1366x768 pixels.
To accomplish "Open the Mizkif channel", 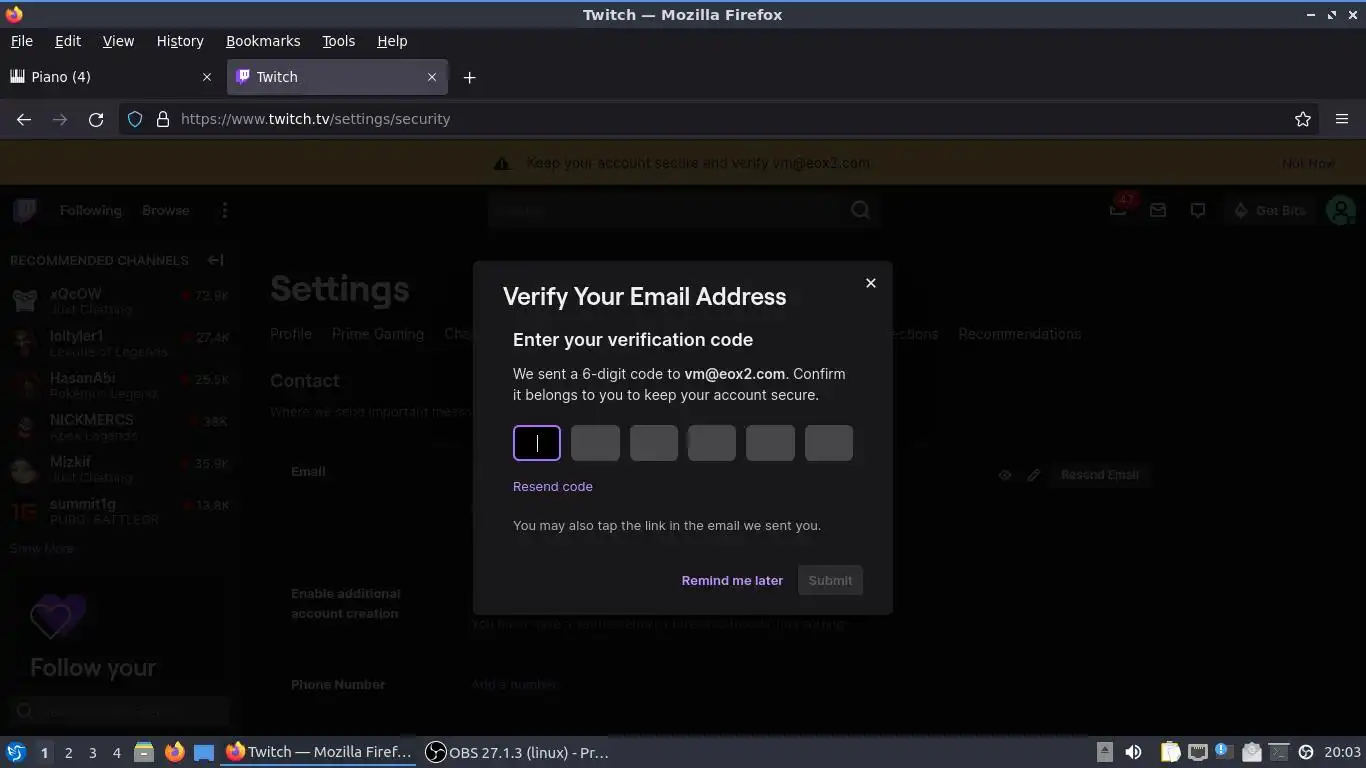I will [120, 469].
